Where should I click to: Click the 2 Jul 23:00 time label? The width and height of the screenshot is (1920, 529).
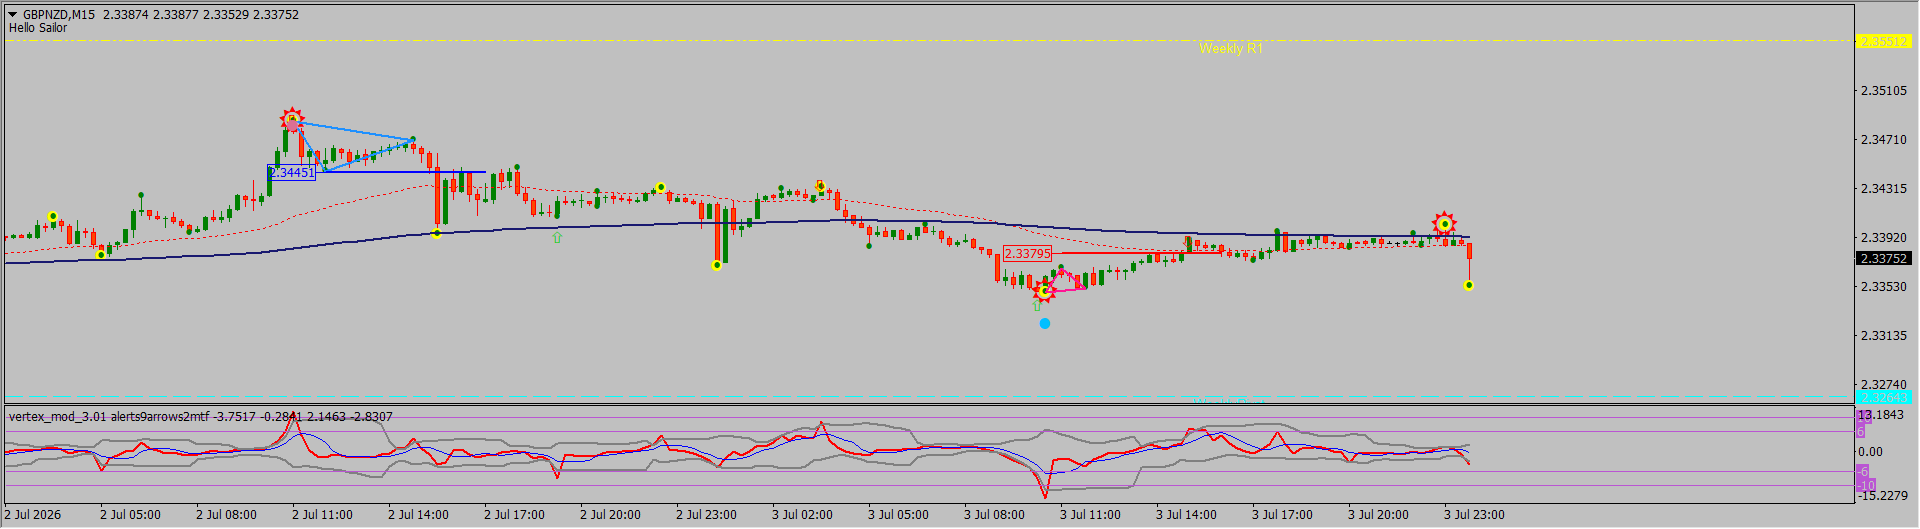click(x=706, y=515)
